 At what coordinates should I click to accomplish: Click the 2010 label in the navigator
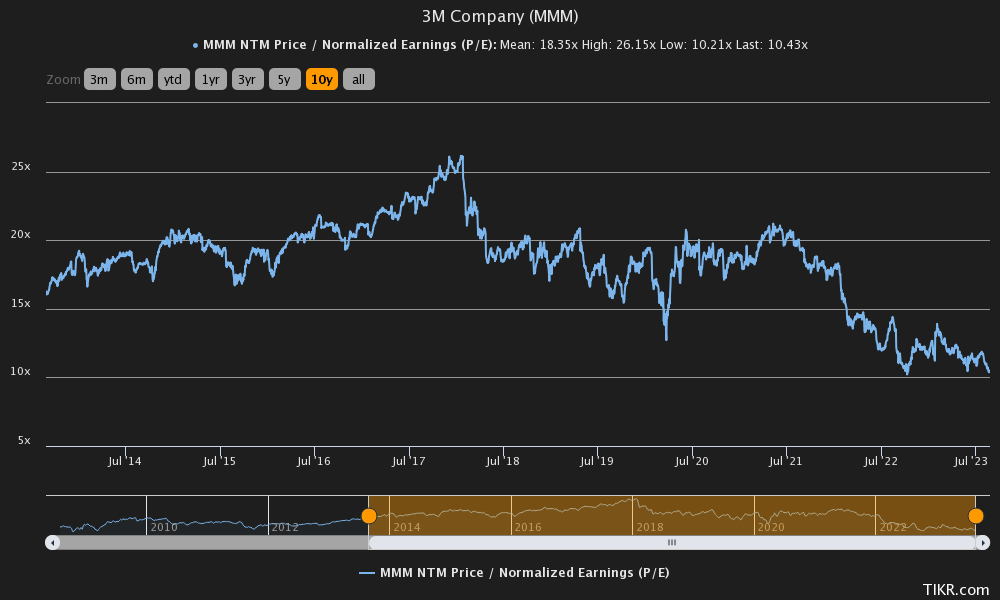click(x=164, y=527)
